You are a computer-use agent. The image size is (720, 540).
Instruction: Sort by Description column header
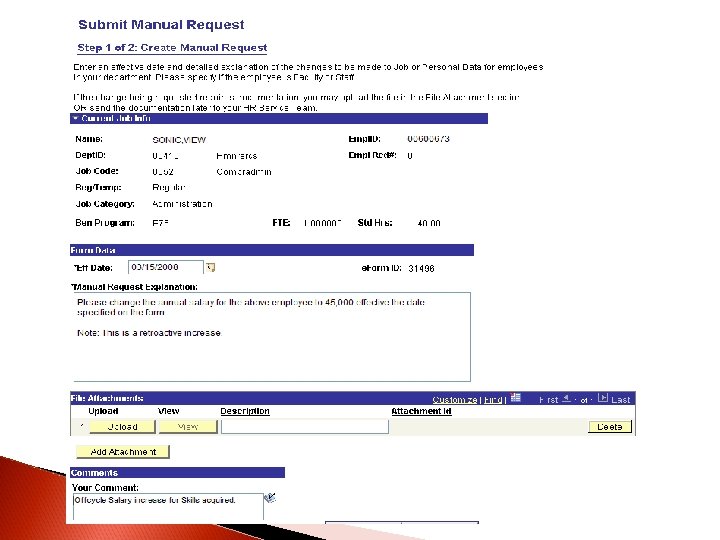click(x=245, y=411)
